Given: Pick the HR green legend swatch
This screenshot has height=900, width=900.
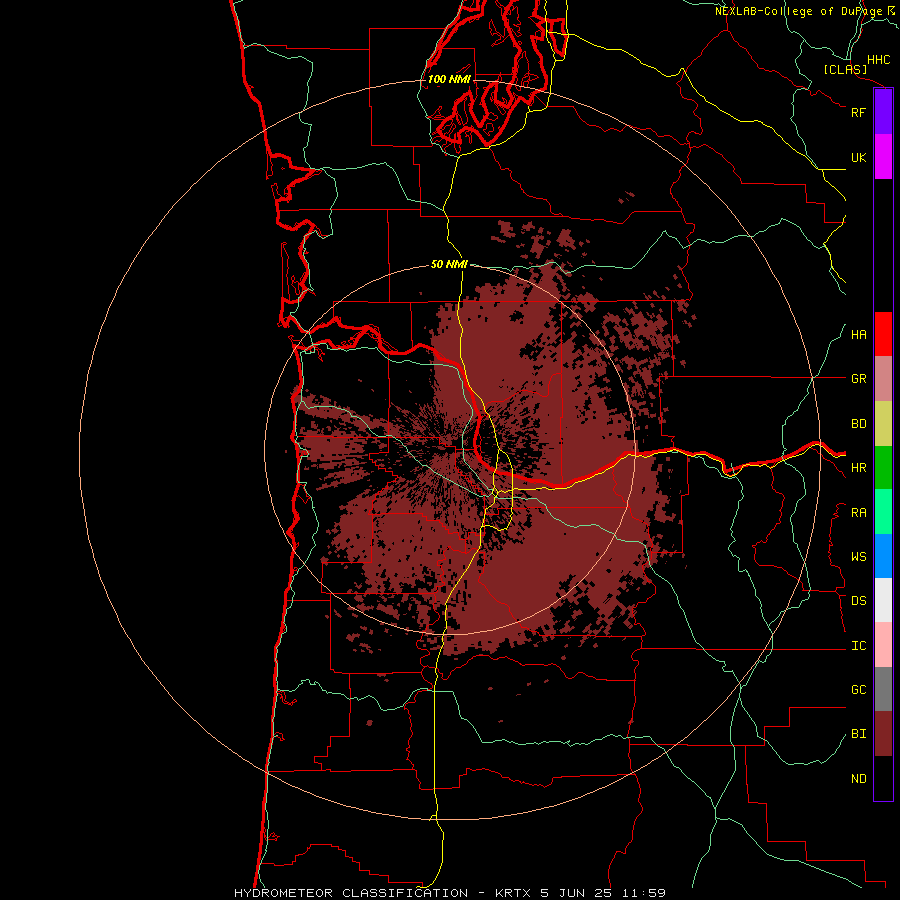Looking at the screenshot, I should (883, 468).
